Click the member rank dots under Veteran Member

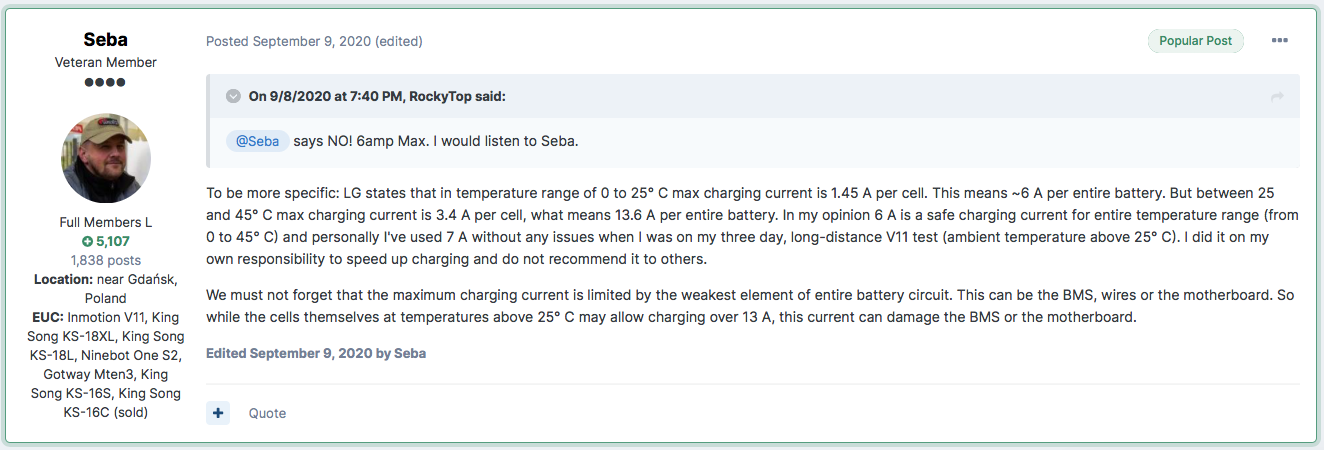point(106,82)
